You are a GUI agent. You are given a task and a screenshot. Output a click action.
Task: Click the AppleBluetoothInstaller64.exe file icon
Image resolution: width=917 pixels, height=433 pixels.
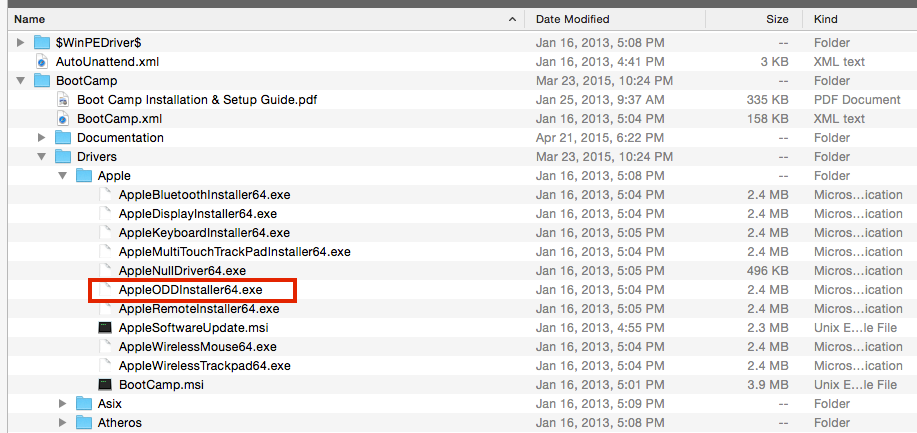[x=105, y=194]
